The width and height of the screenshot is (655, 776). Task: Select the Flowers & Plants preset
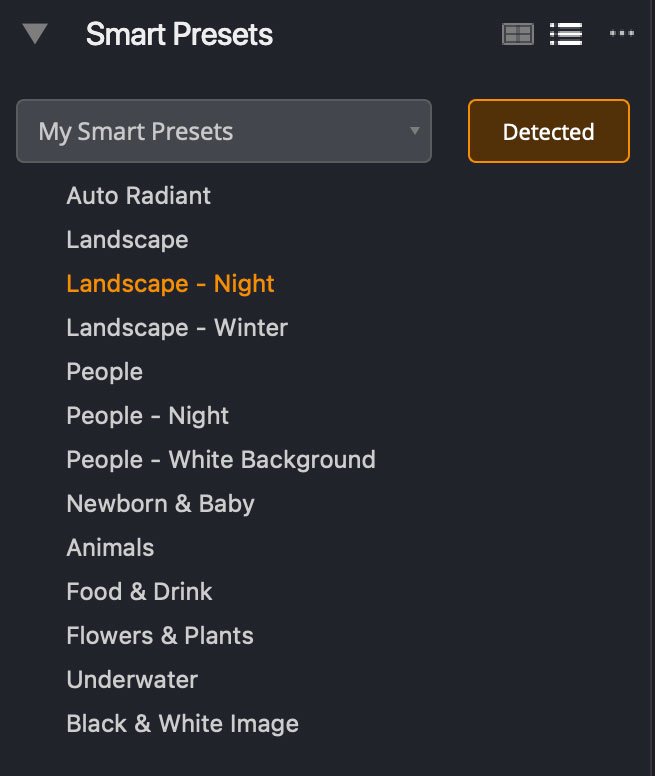[160, 636]
